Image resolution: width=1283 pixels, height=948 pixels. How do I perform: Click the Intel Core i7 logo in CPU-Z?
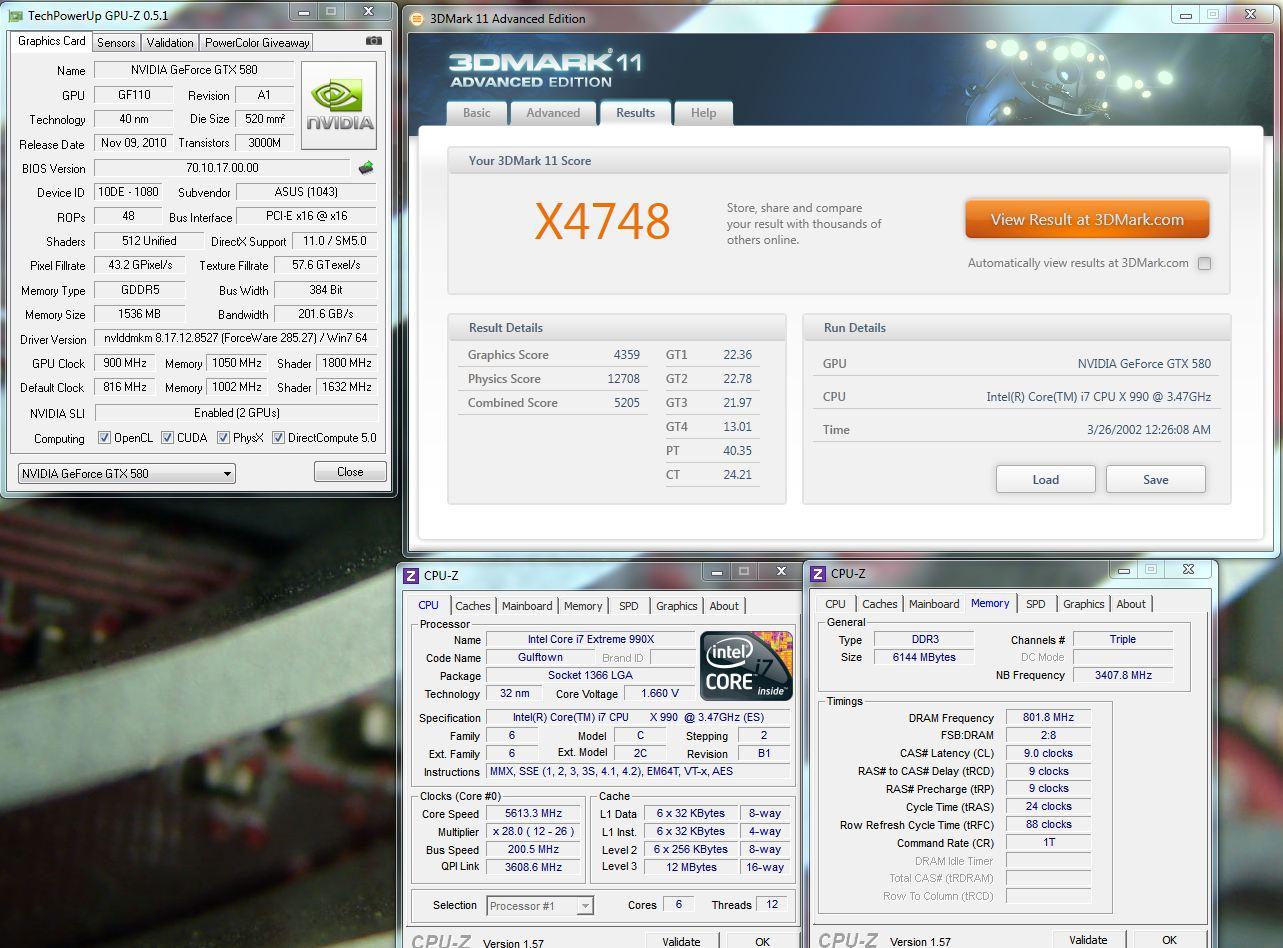[746, 665]
